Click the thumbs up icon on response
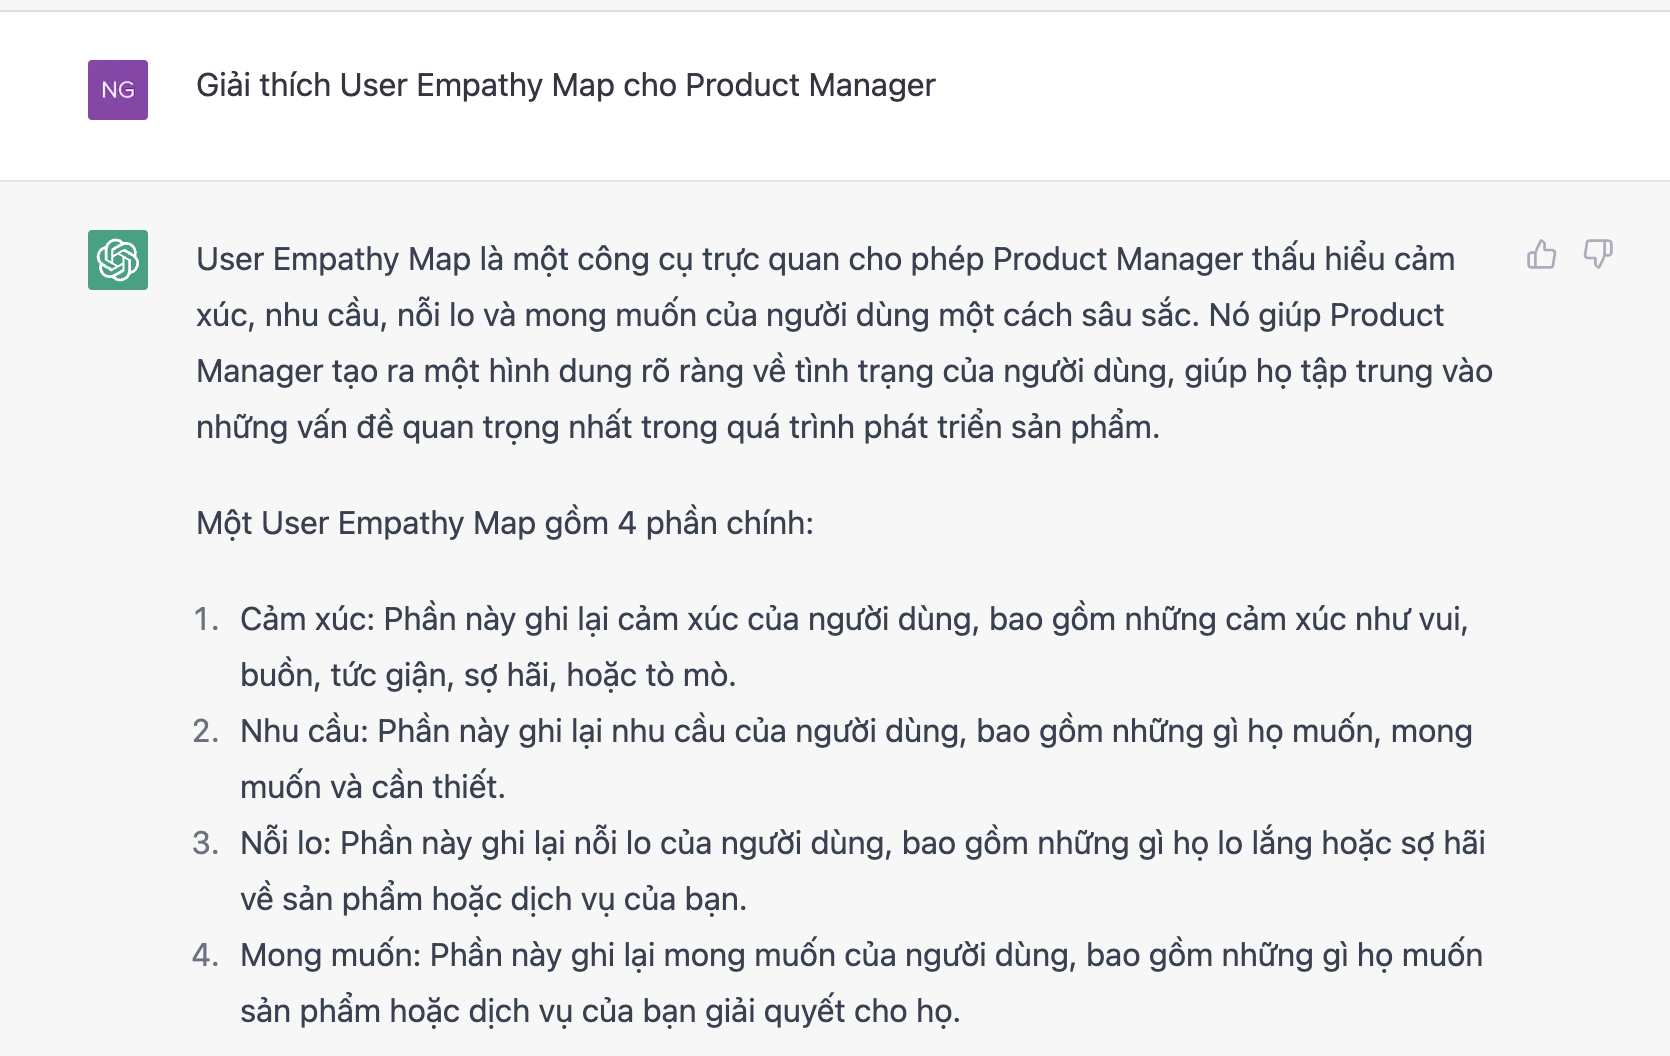The image size is (1670, 1056). pyautogui.click(x=1541, y=255)
